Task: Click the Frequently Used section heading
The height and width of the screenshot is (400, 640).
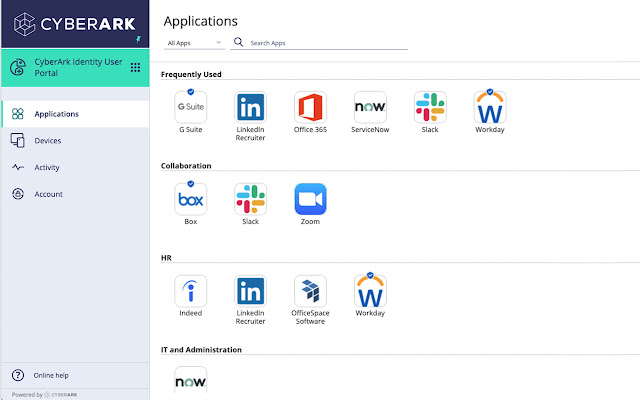Action: point(191,74)
